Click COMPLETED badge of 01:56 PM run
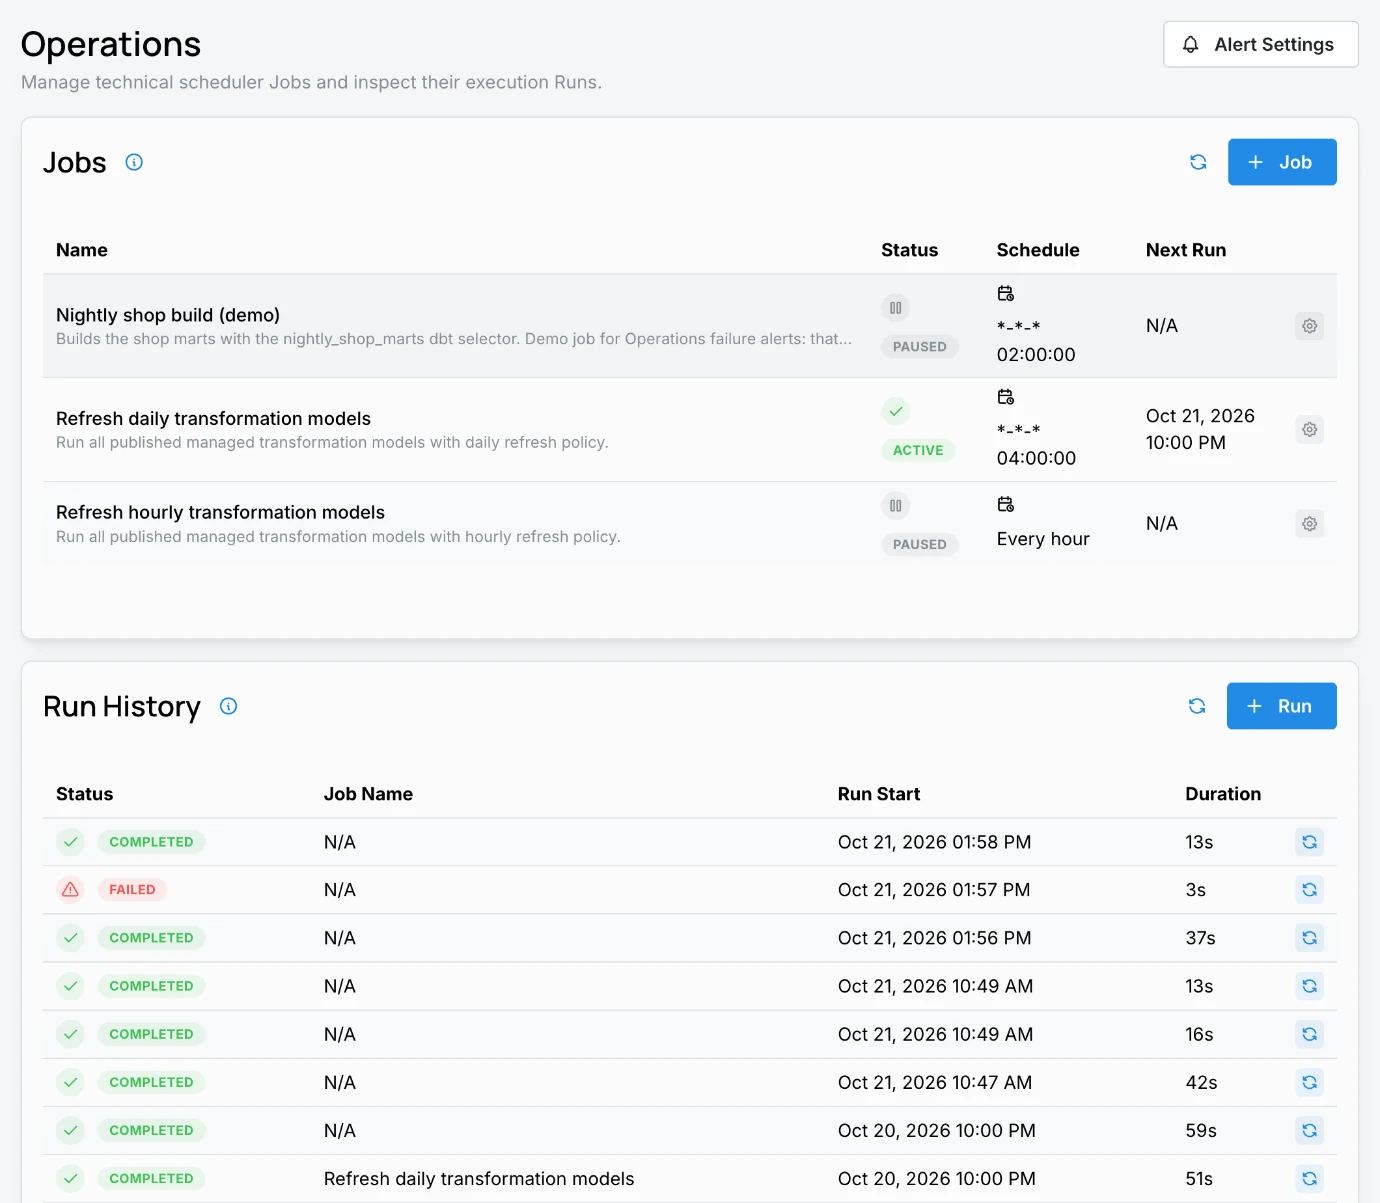This screenshot has width=1380, height=1203. pos(151,938)
